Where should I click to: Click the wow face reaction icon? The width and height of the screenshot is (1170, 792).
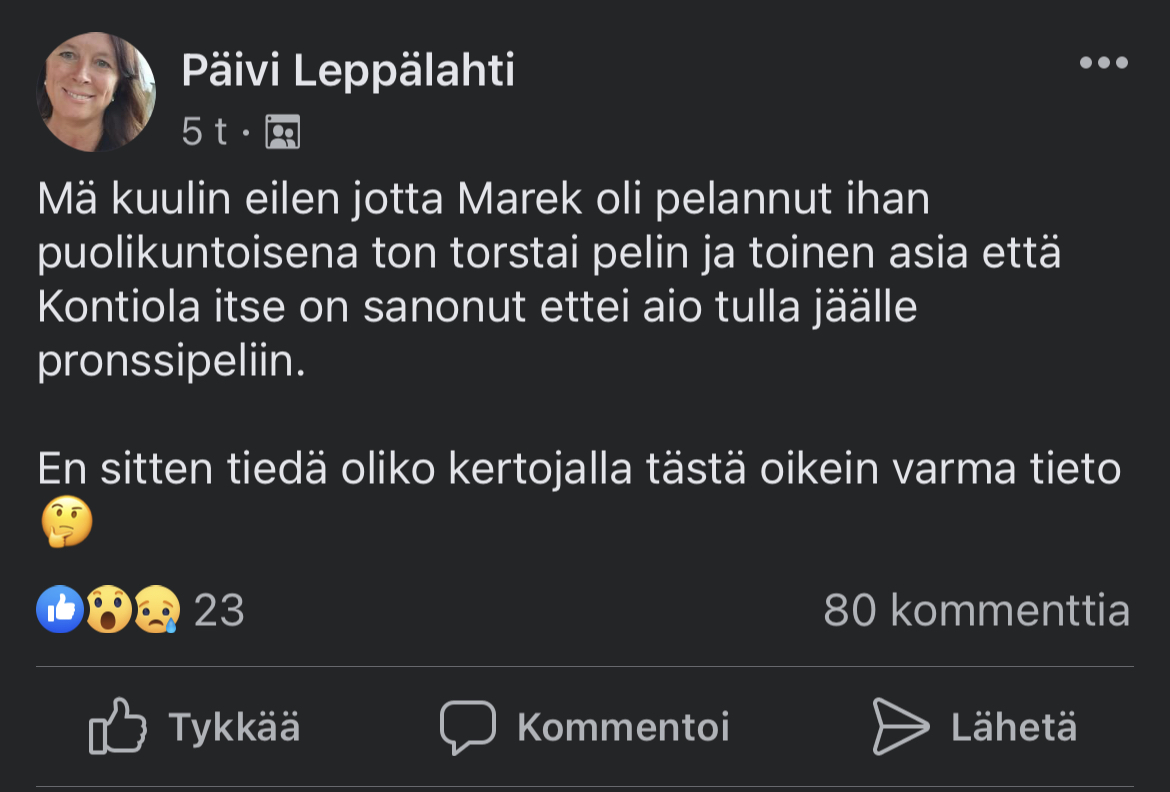pyautogui.click(x=108, y=609)
